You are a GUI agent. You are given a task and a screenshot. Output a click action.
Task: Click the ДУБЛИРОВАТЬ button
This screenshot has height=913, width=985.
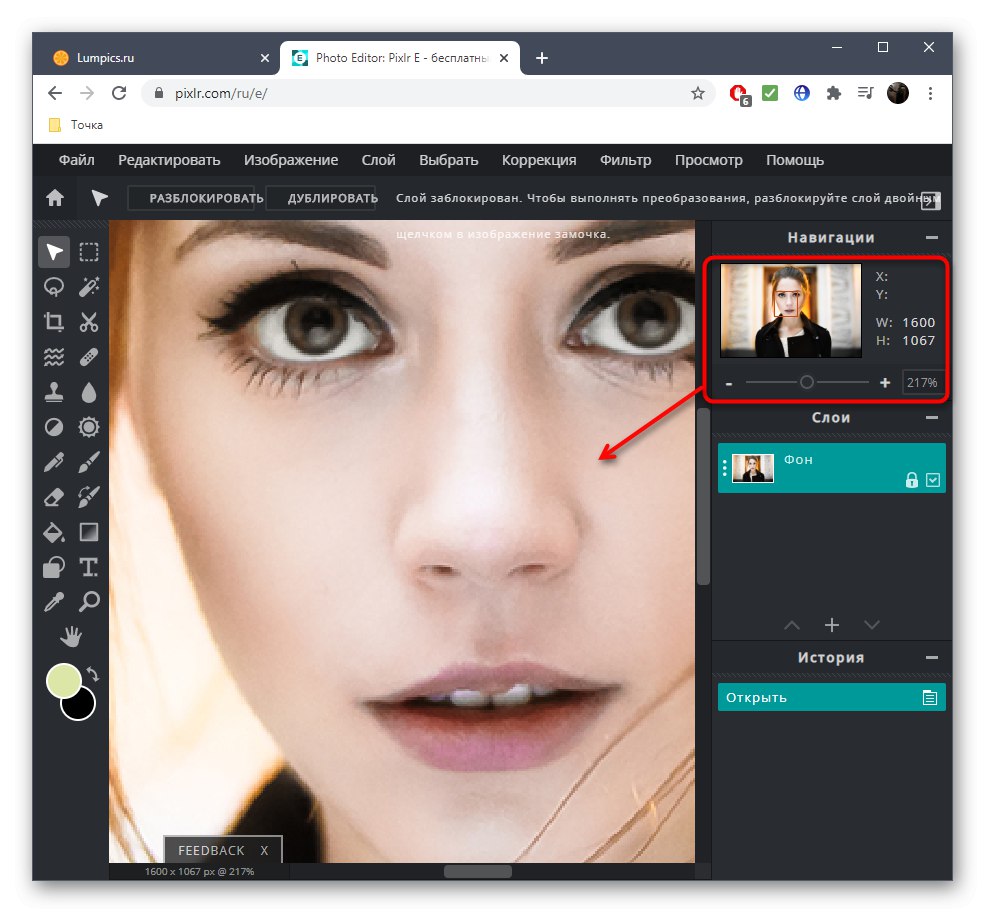tap(321, 198)
